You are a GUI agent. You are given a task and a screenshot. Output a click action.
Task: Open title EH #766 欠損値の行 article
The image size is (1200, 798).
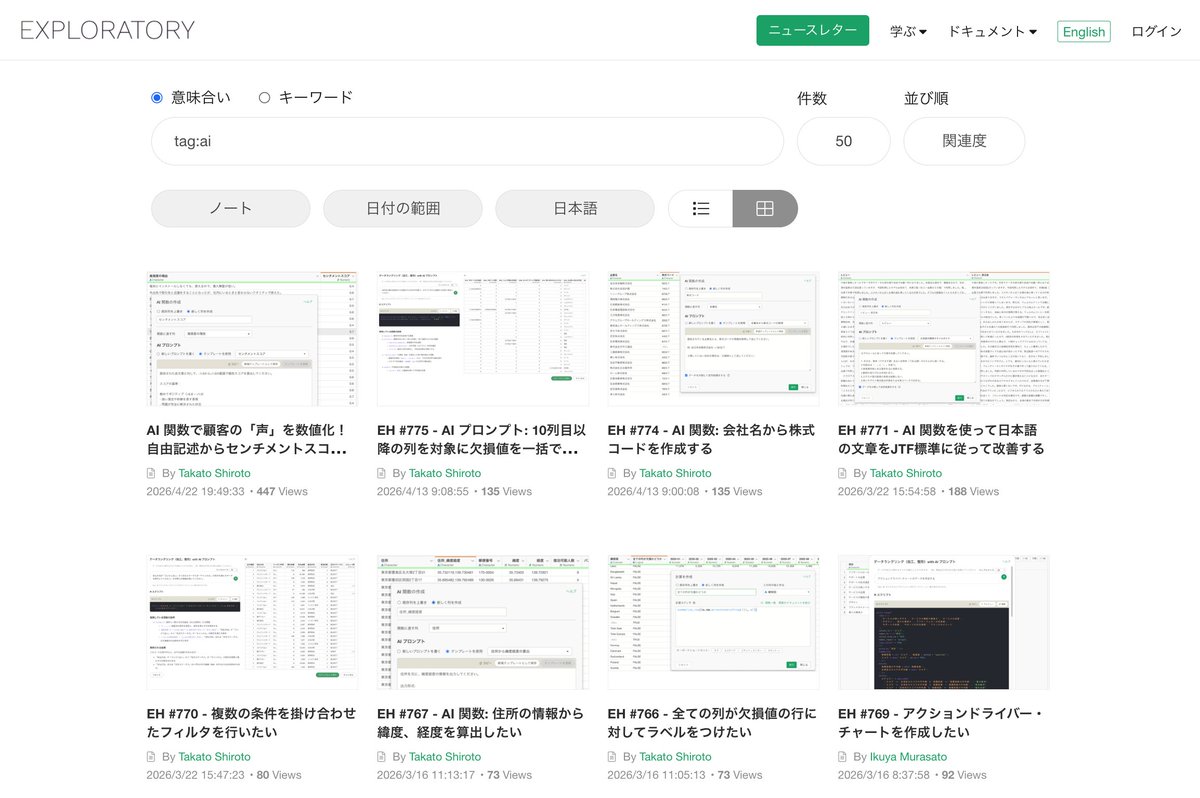click(712, 722)
